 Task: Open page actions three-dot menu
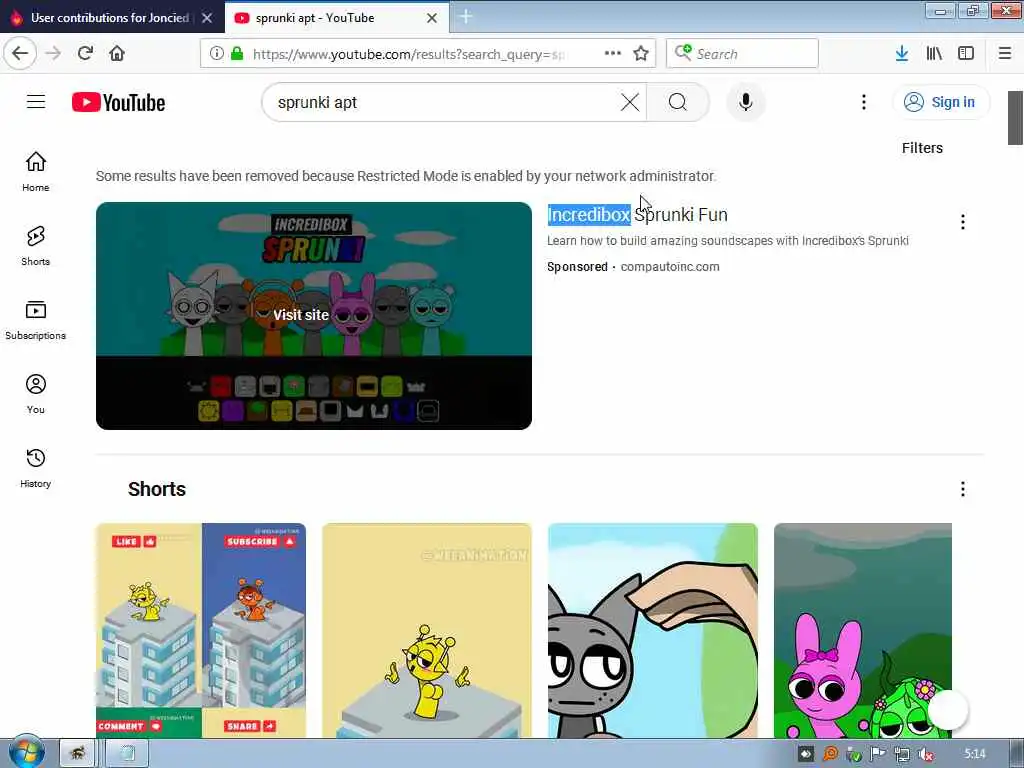613,53
